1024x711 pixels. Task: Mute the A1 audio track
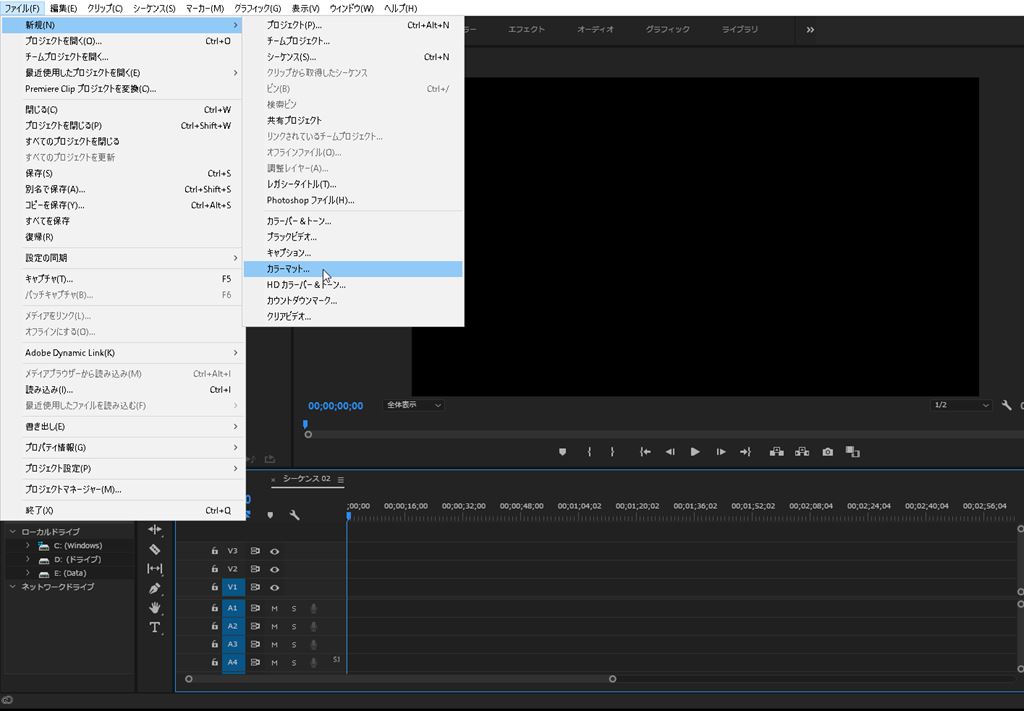274,608
